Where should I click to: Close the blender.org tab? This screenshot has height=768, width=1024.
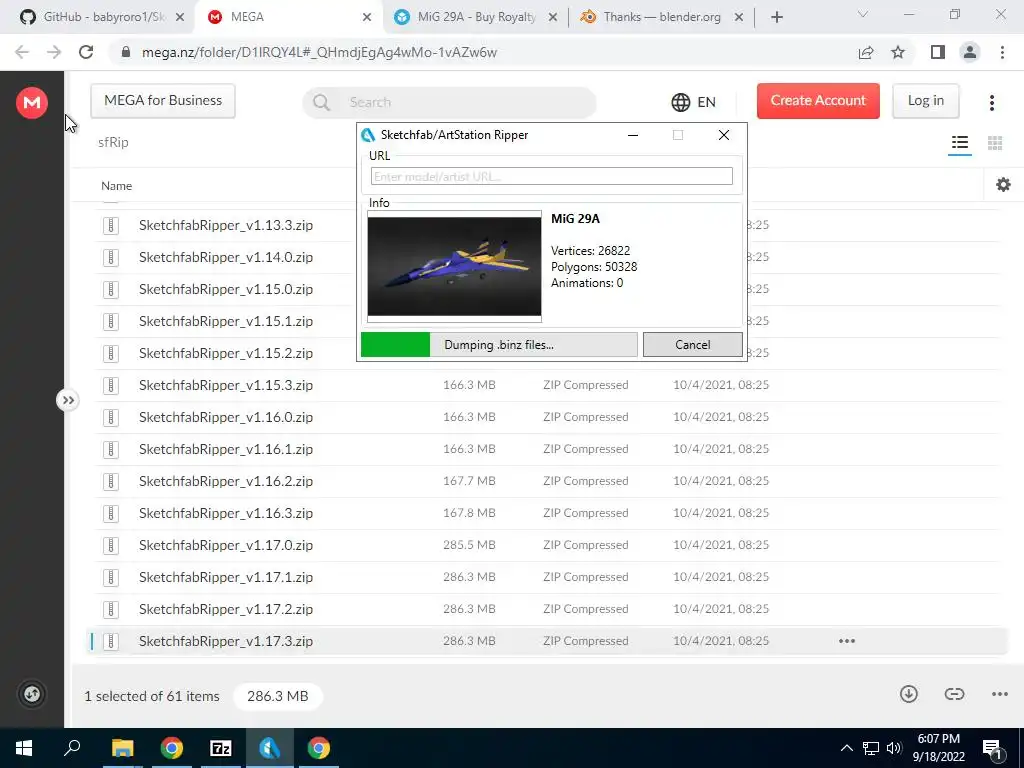click(739, 18)
